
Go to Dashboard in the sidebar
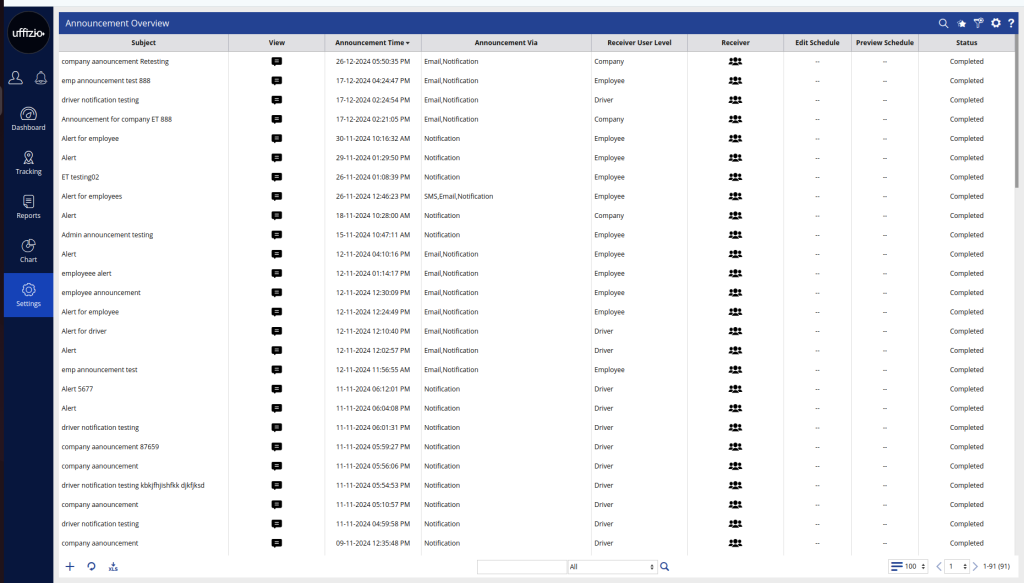click(x=28, y=119)
